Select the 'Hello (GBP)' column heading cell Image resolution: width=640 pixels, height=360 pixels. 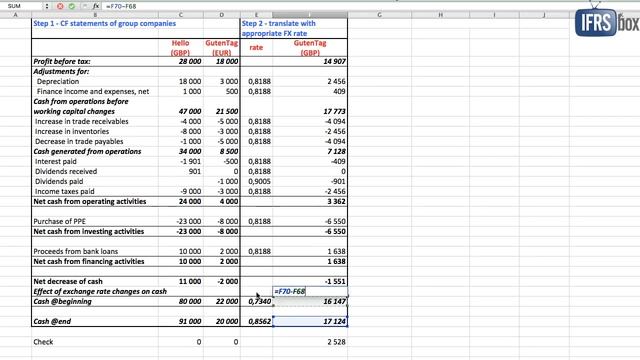click(x=180, y=48)
